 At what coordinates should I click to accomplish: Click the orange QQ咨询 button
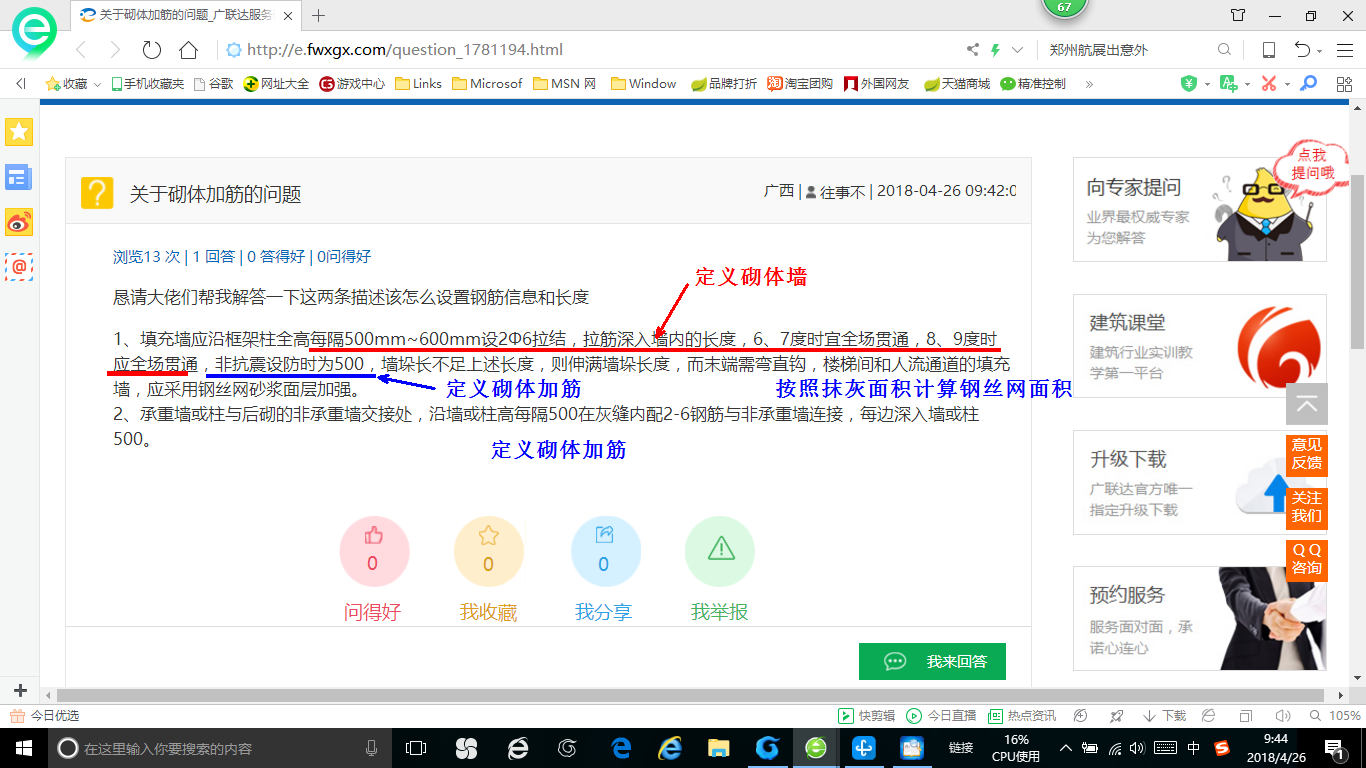(1306, 559)
